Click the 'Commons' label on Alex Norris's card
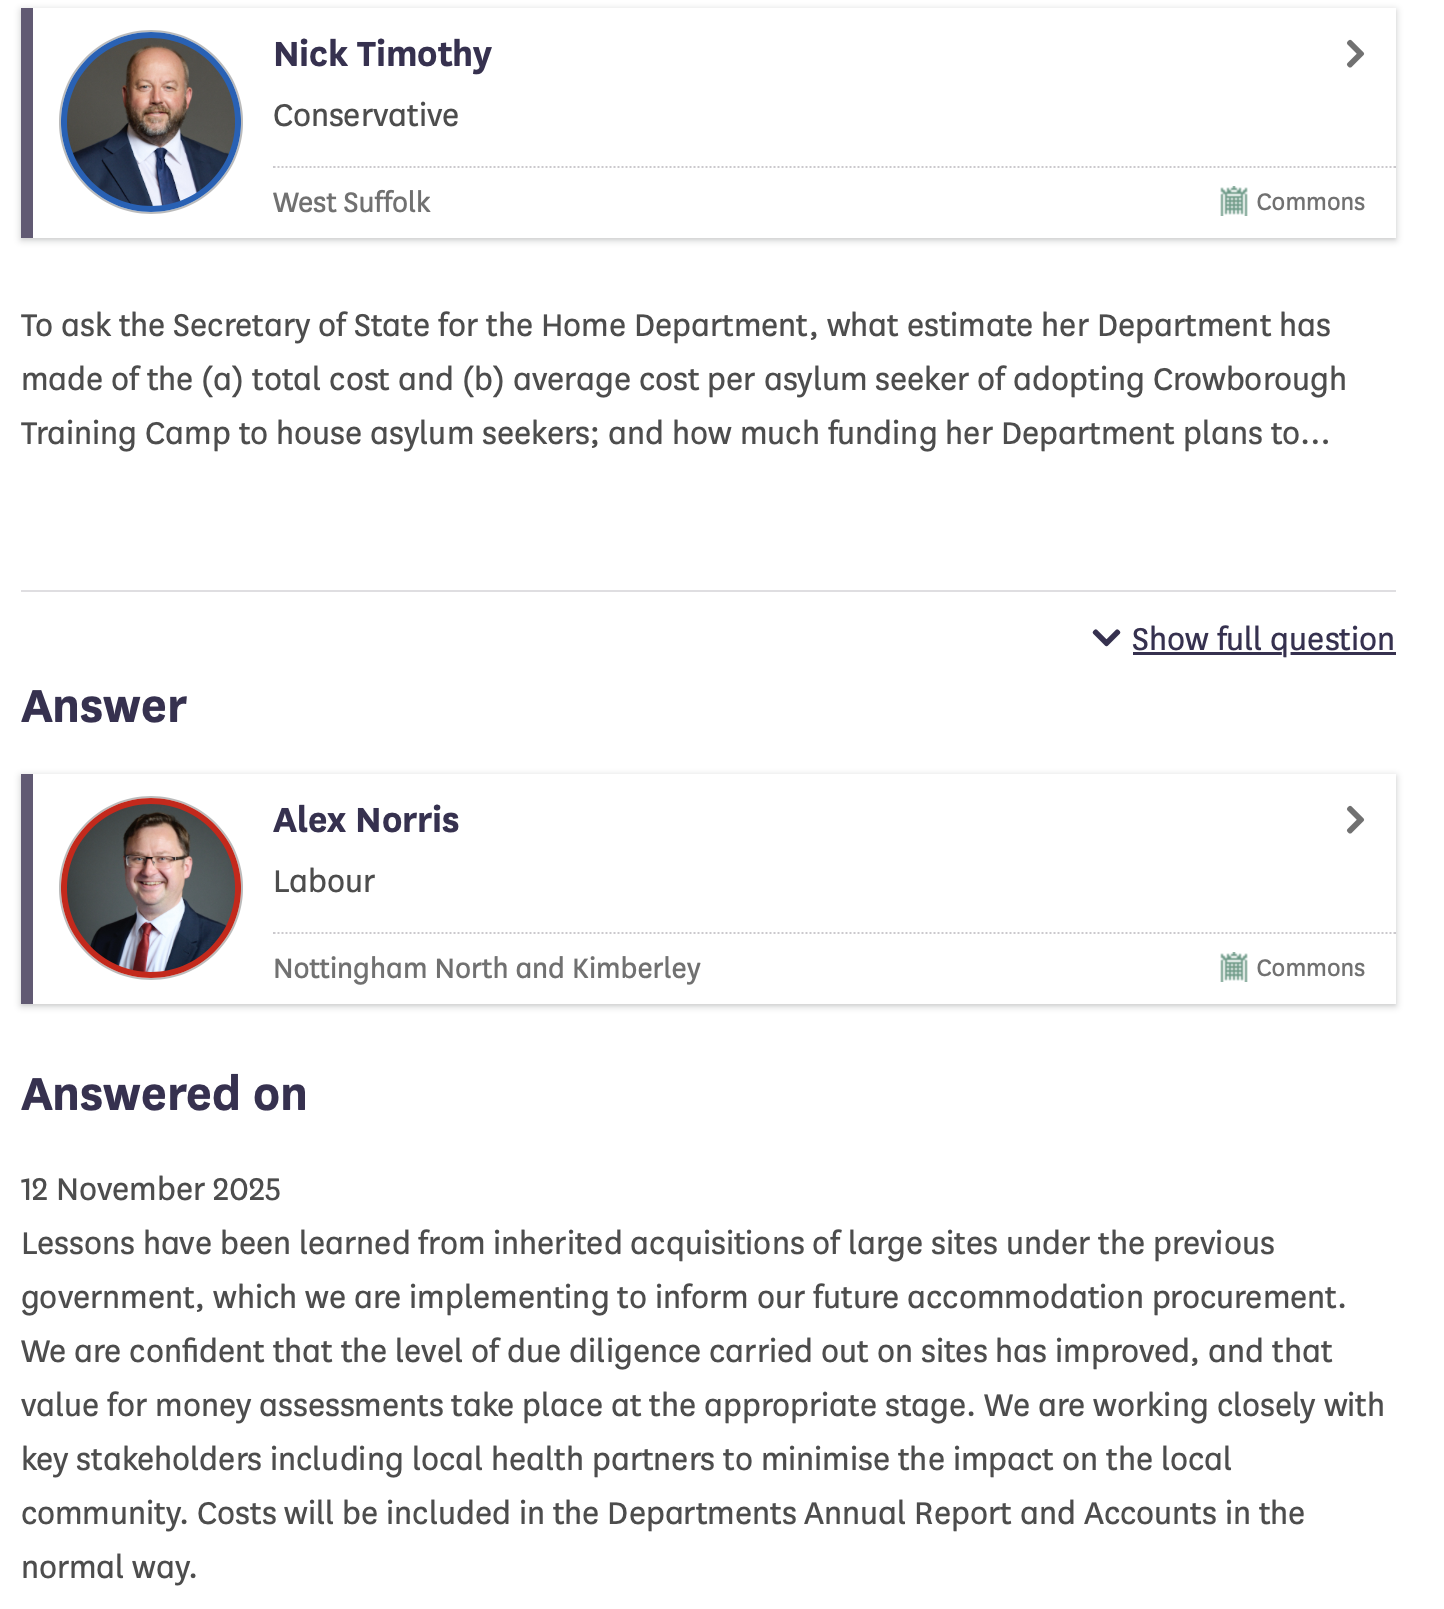This screenshot has width=1444, height=1609. pos(1310,968)
